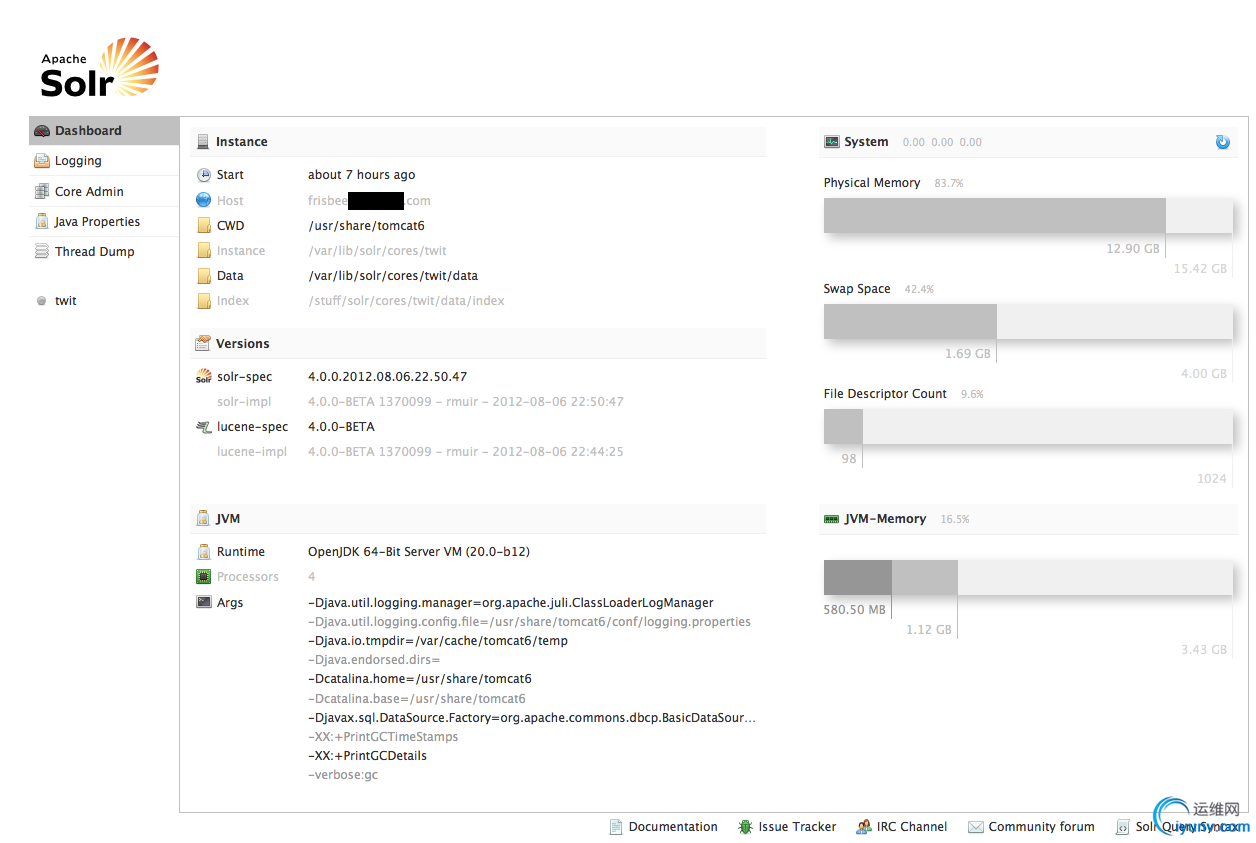The image size is (1256, 843).
Task: Click the clock icon beside Start
Action: [x=204, y=175]
